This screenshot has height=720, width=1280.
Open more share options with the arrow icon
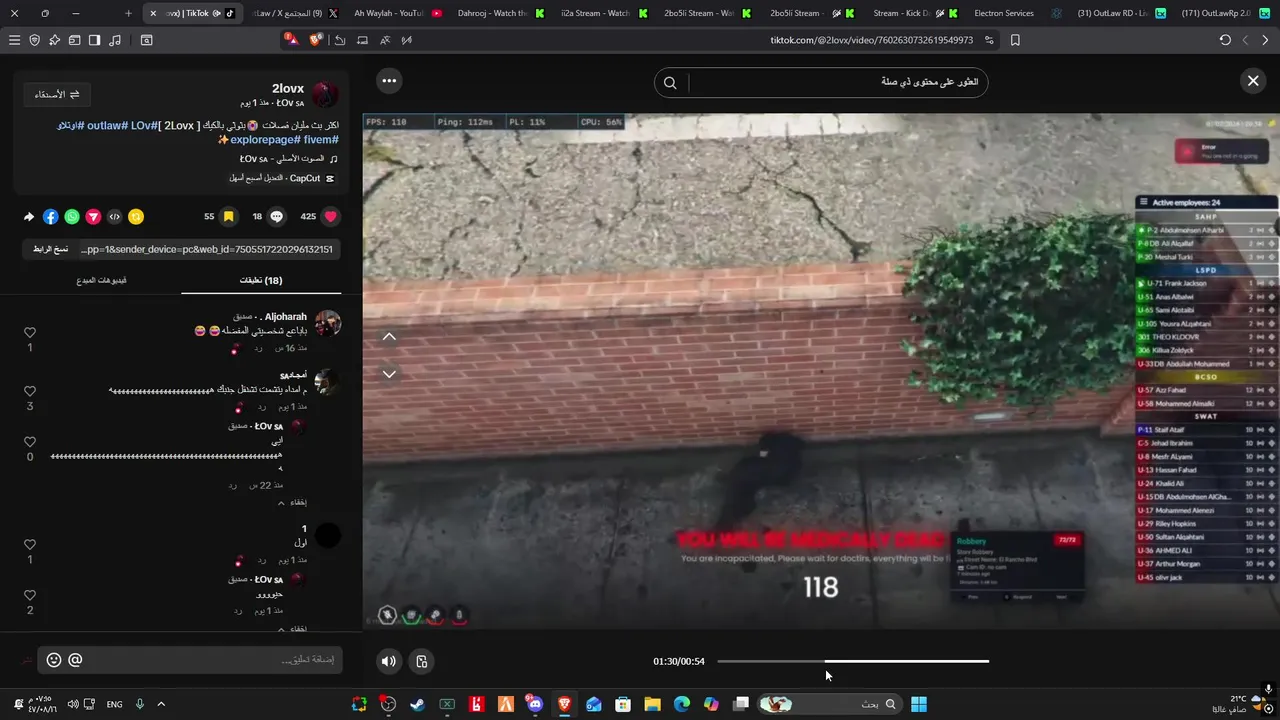tap(29, 217)
